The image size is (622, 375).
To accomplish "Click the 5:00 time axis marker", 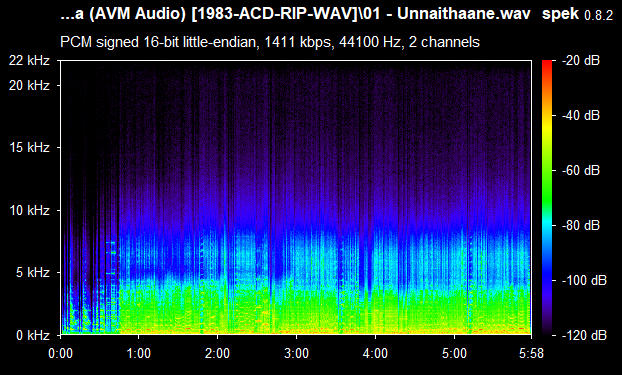I will pos(454,353).
